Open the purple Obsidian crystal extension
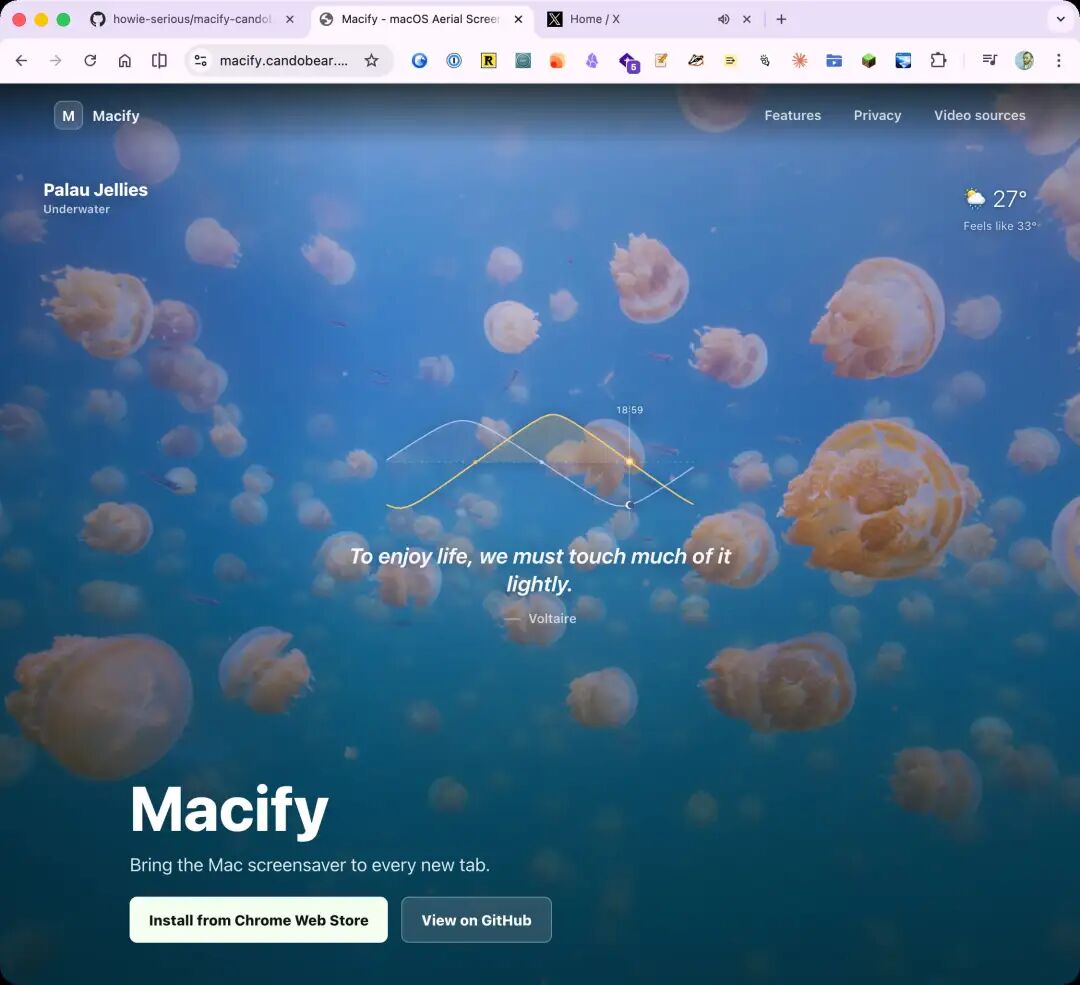The height and width of the screenshot is (985, 1080). pos(592,61)
